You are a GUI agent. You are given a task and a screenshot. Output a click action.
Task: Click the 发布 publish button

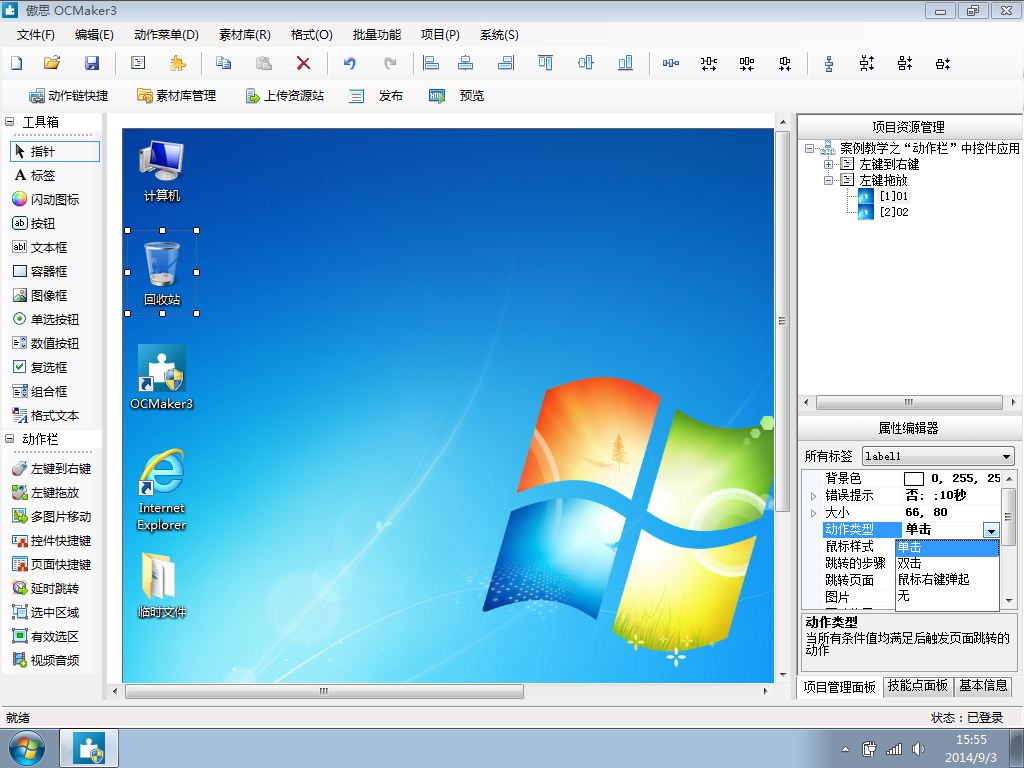pos(376,95)
